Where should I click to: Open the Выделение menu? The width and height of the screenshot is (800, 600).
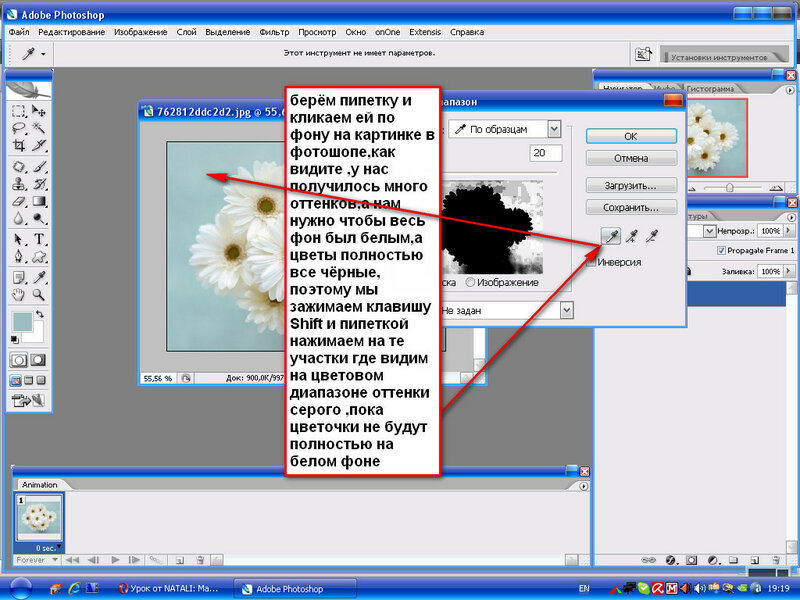228,32
